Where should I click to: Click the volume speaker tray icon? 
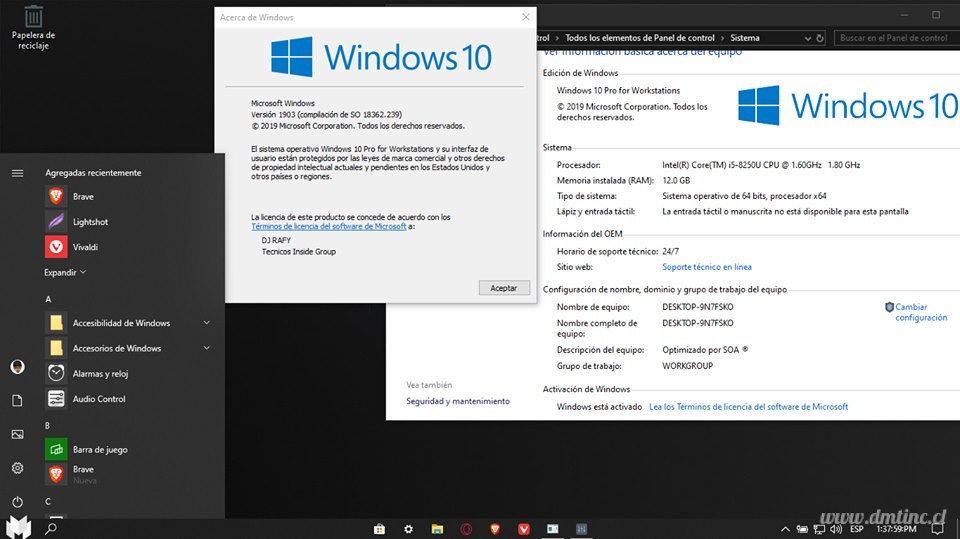836,529
